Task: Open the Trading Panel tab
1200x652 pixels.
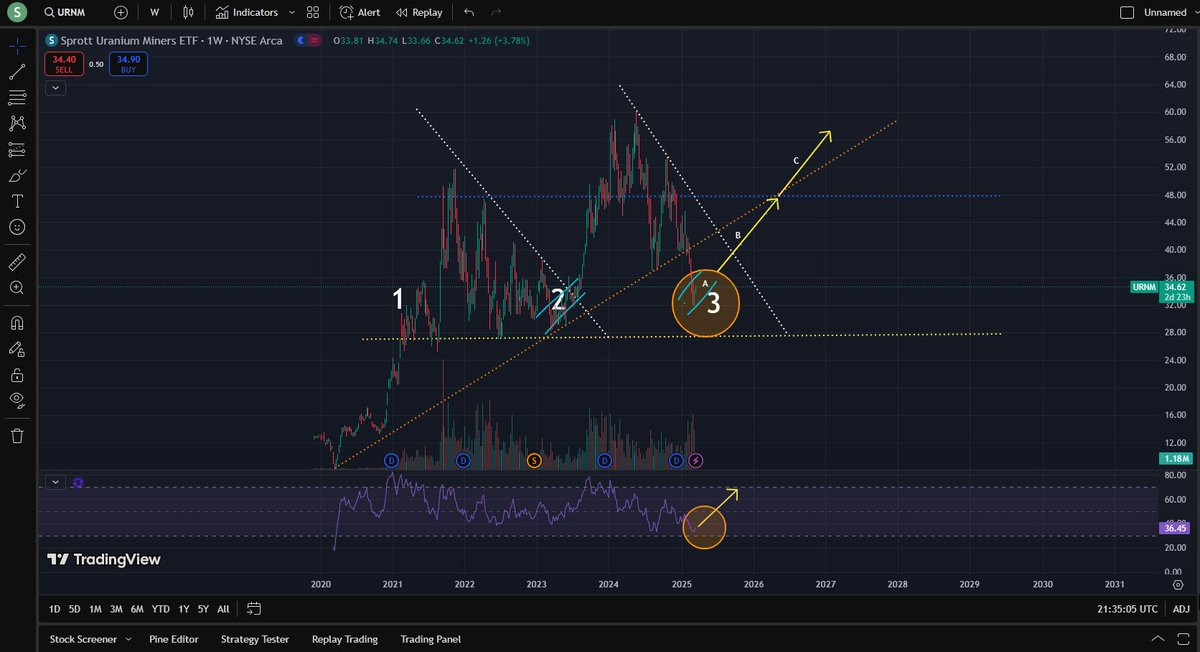Action: 431,639
